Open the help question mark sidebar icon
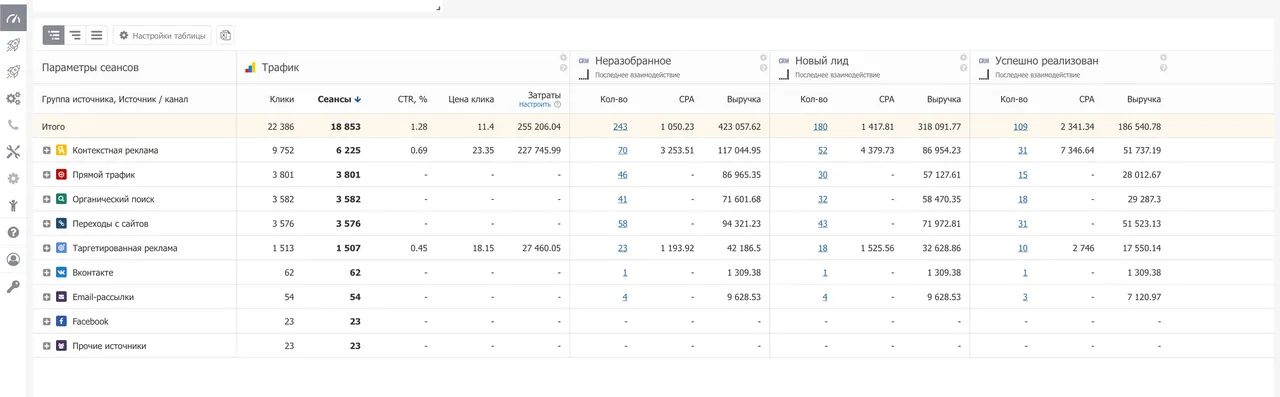This screenshot has width=1280, height=397. (13, 232)
